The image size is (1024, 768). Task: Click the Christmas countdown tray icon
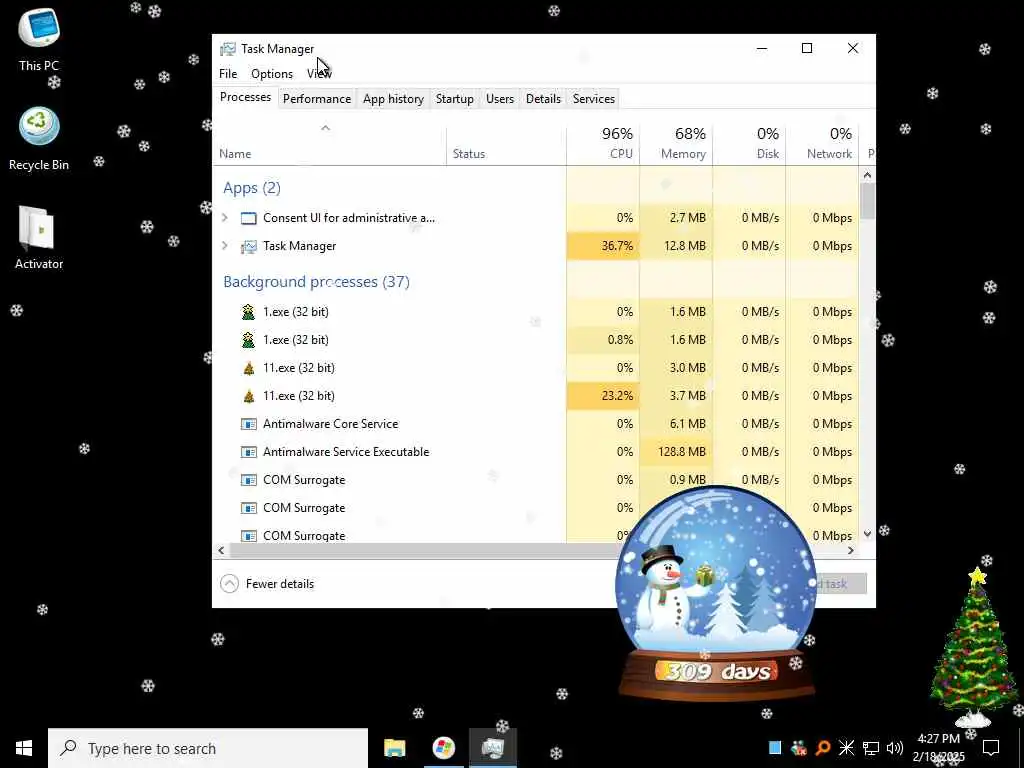pos(799,748)
